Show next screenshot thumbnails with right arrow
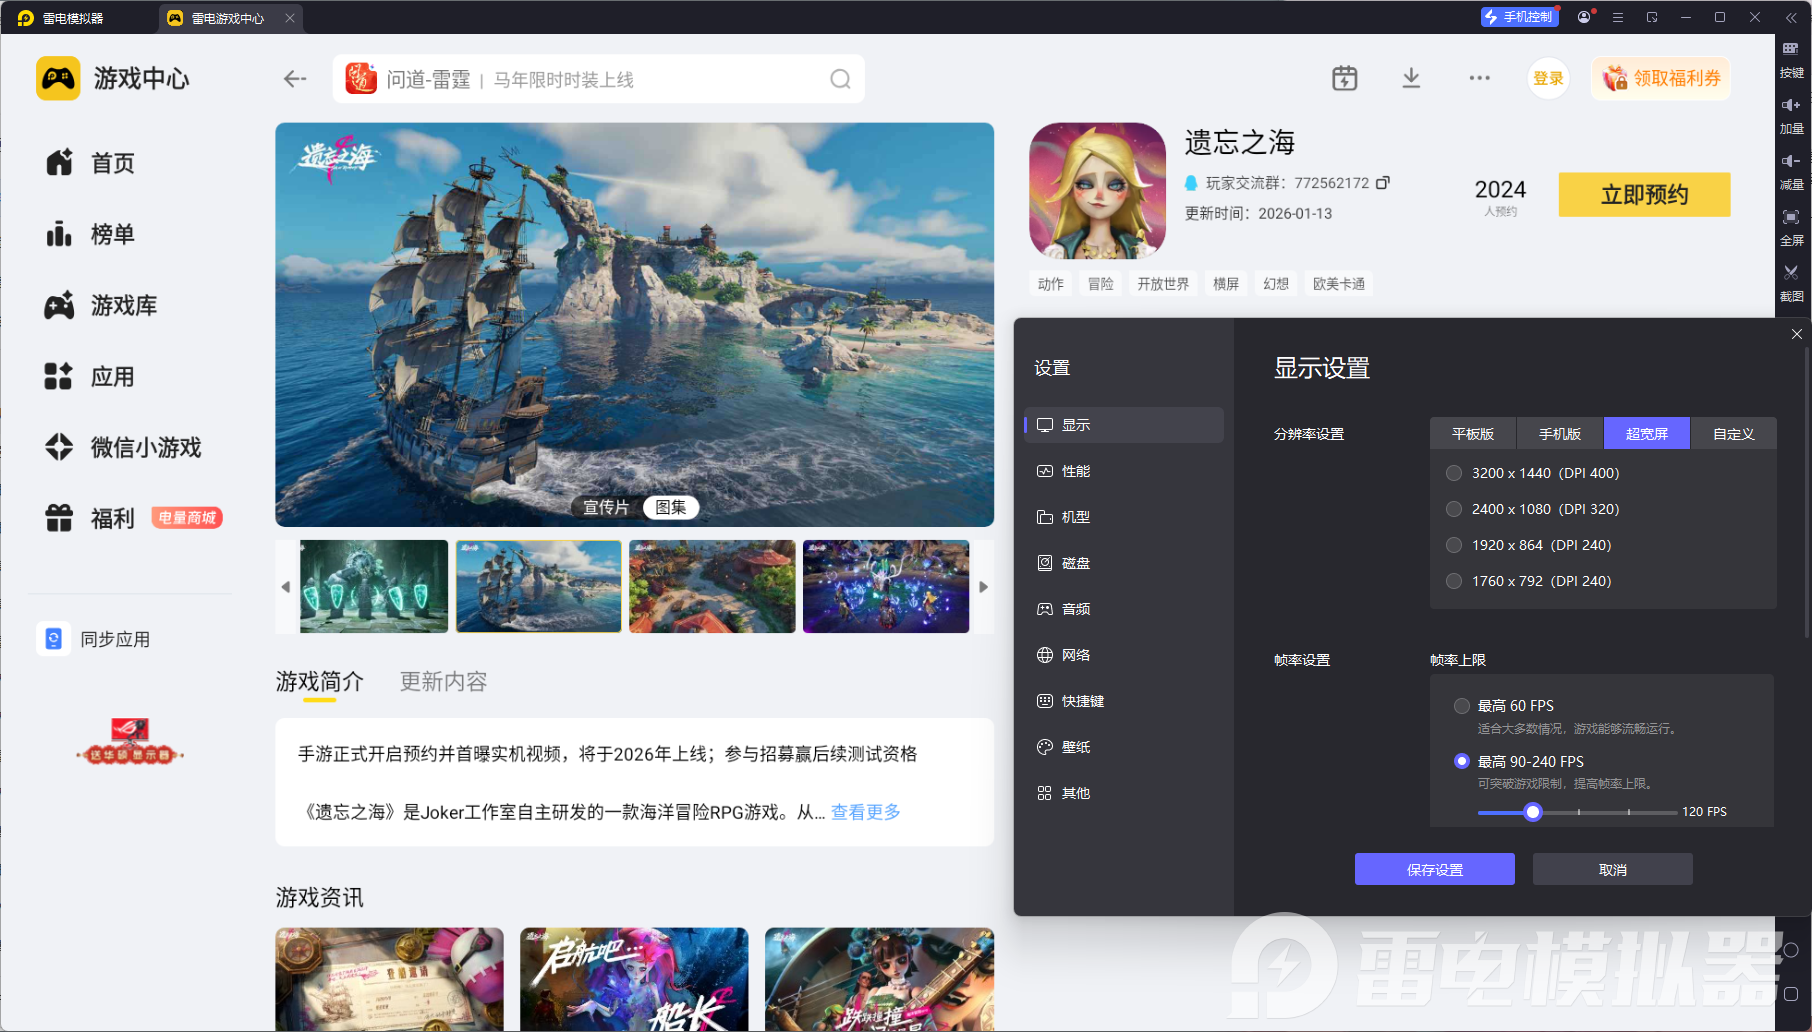The image size is (1812, 1032). tap(983, 587)
